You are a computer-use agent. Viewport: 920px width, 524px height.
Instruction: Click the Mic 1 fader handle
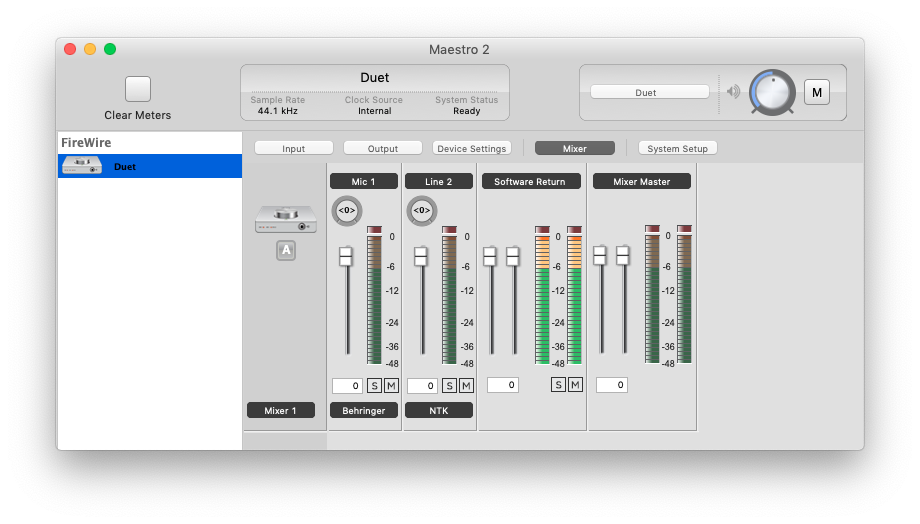pyautogui.click(x=346, y=256)
